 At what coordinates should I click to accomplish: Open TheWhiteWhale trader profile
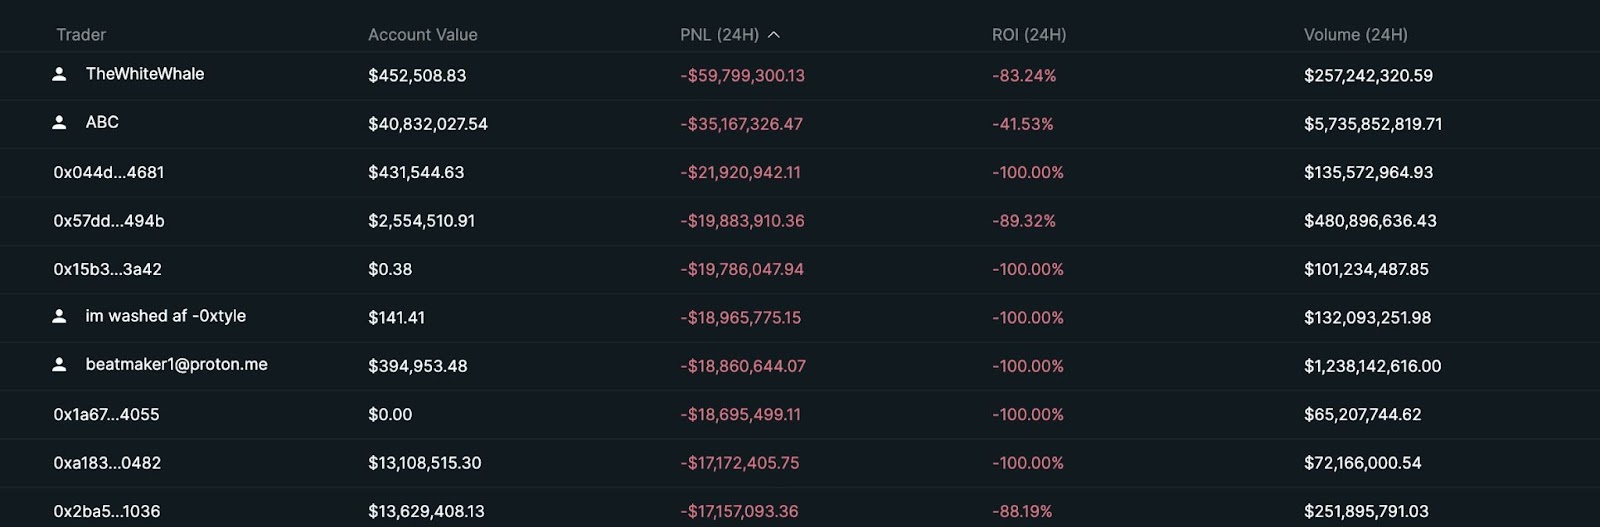pyautogui.click(x=145, y=74)
